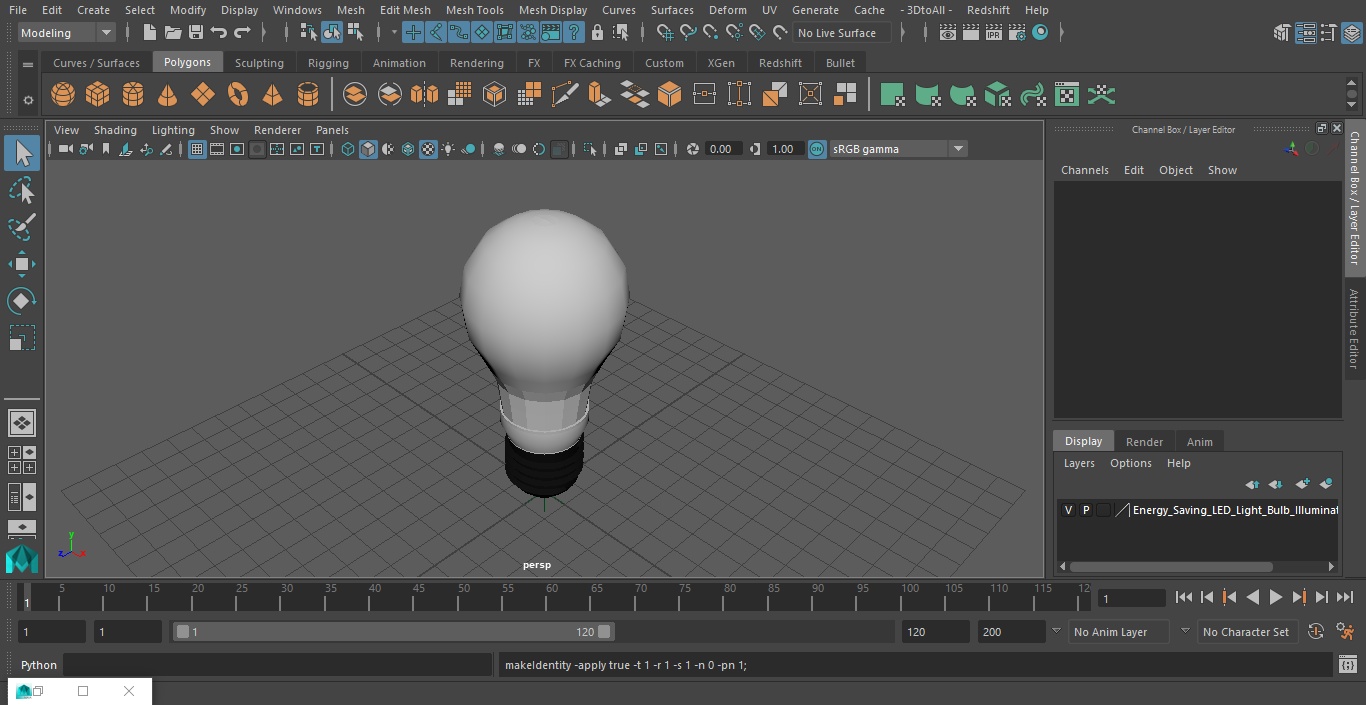The image size is (1366, 705).
Task: Create a polygon pipe from shelf
Action: (x=308, y=95)
